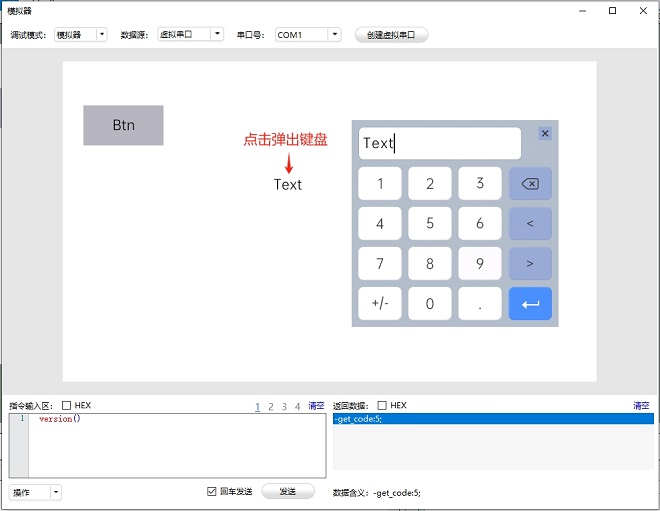Tap keypad digit 6
The image size is (660, 511).
[480, 224]
